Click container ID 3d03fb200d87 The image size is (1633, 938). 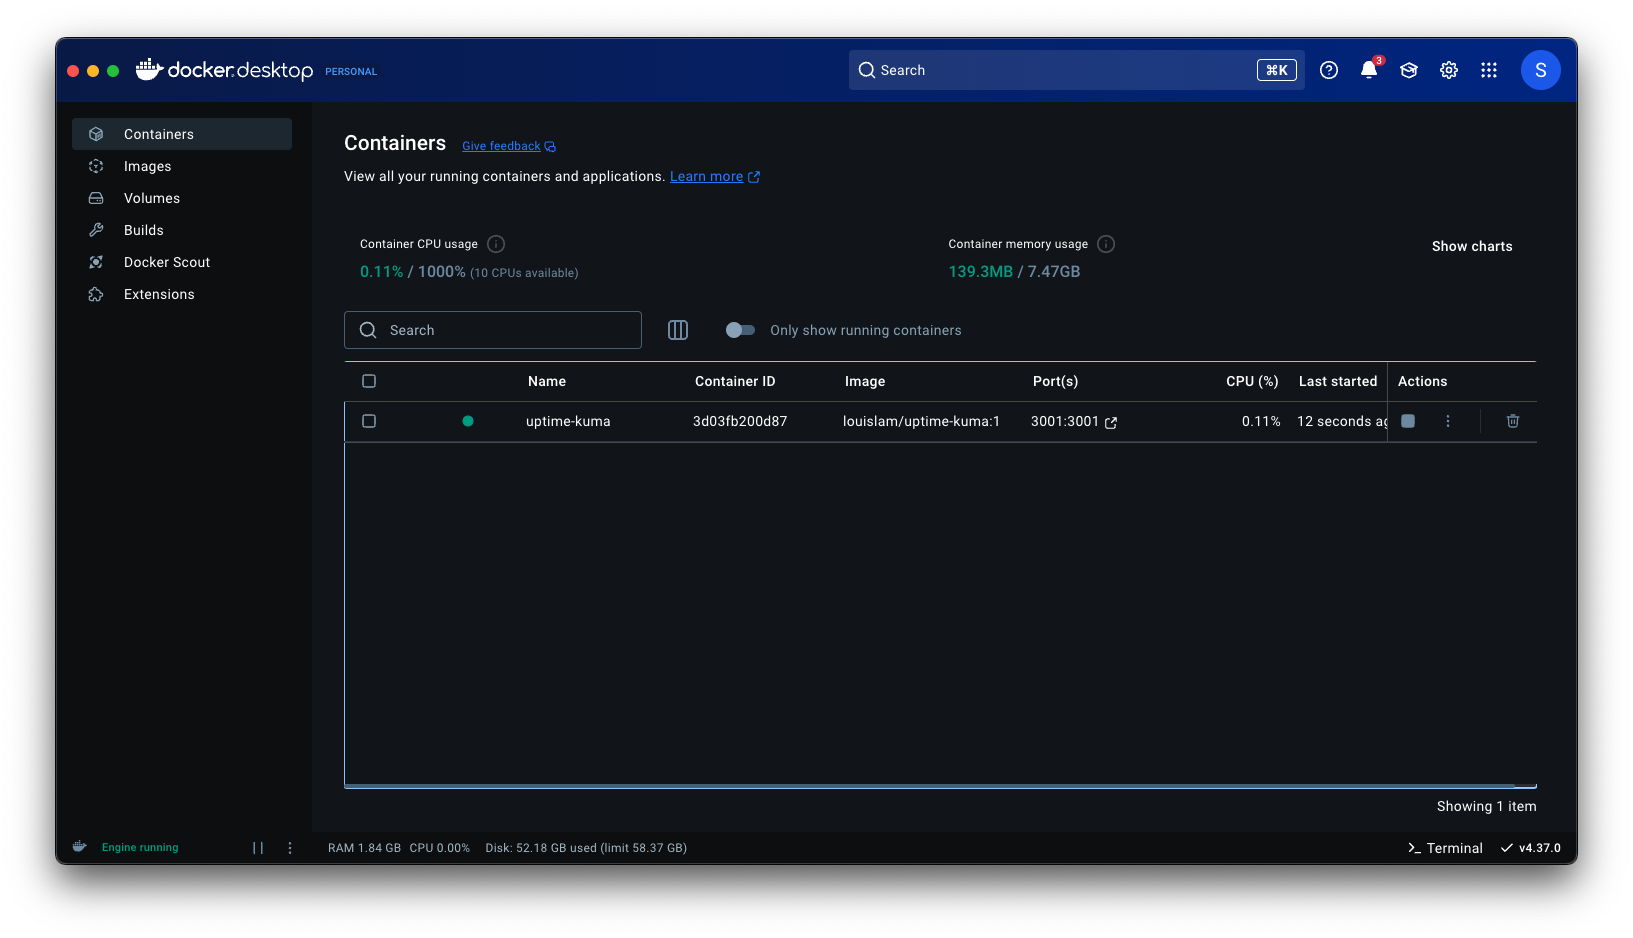point(740,421)
